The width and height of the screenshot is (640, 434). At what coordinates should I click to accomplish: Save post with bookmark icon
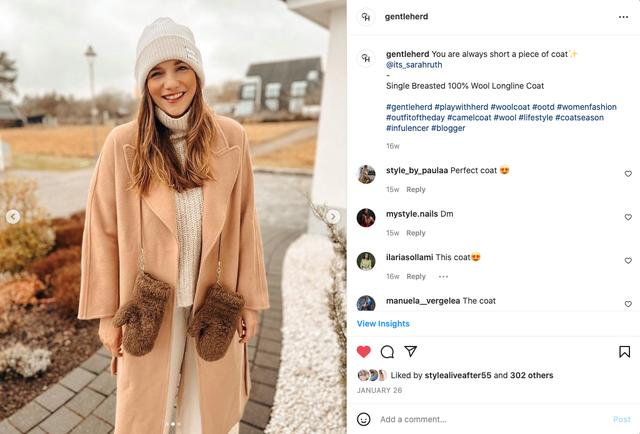coord(624,352)
